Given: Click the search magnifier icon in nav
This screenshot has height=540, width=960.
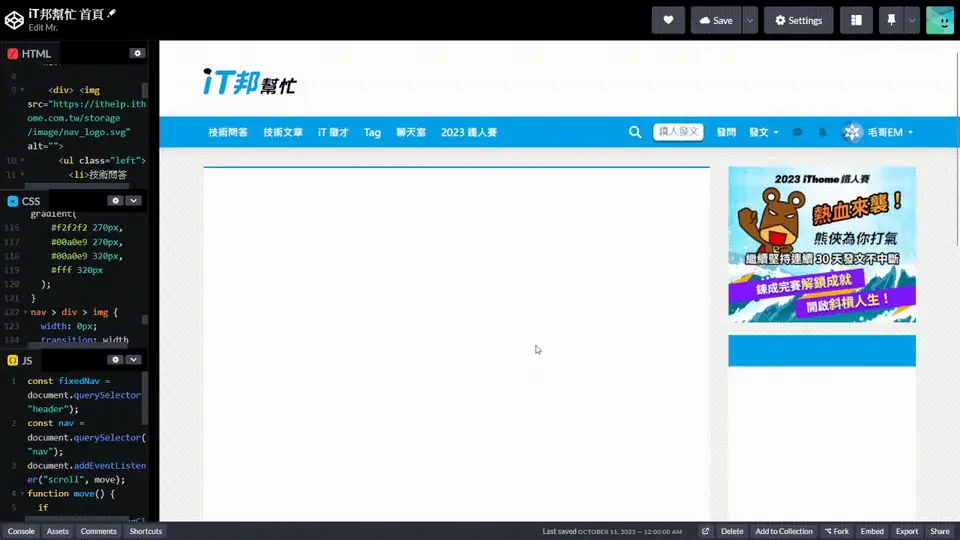Looking at the screenshot, I should tap(635, 132).
